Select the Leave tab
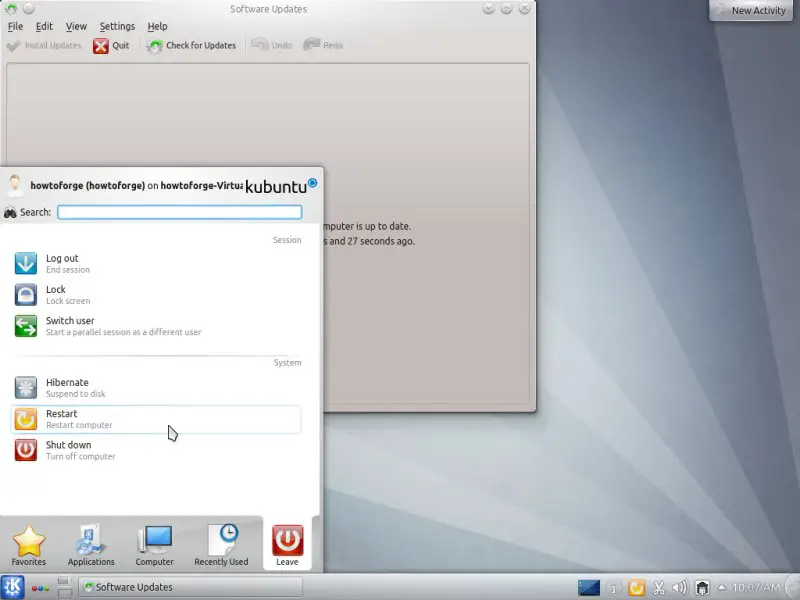This screenshot has height=600, width=800. [x=287, y=544]
